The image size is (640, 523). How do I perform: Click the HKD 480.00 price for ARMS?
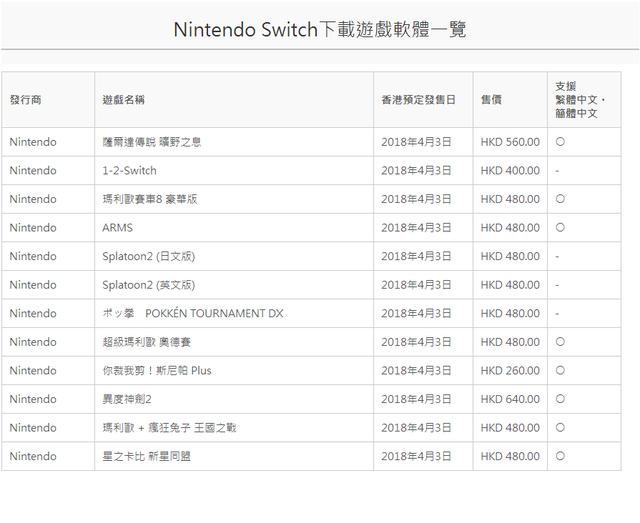pos(510,227)
